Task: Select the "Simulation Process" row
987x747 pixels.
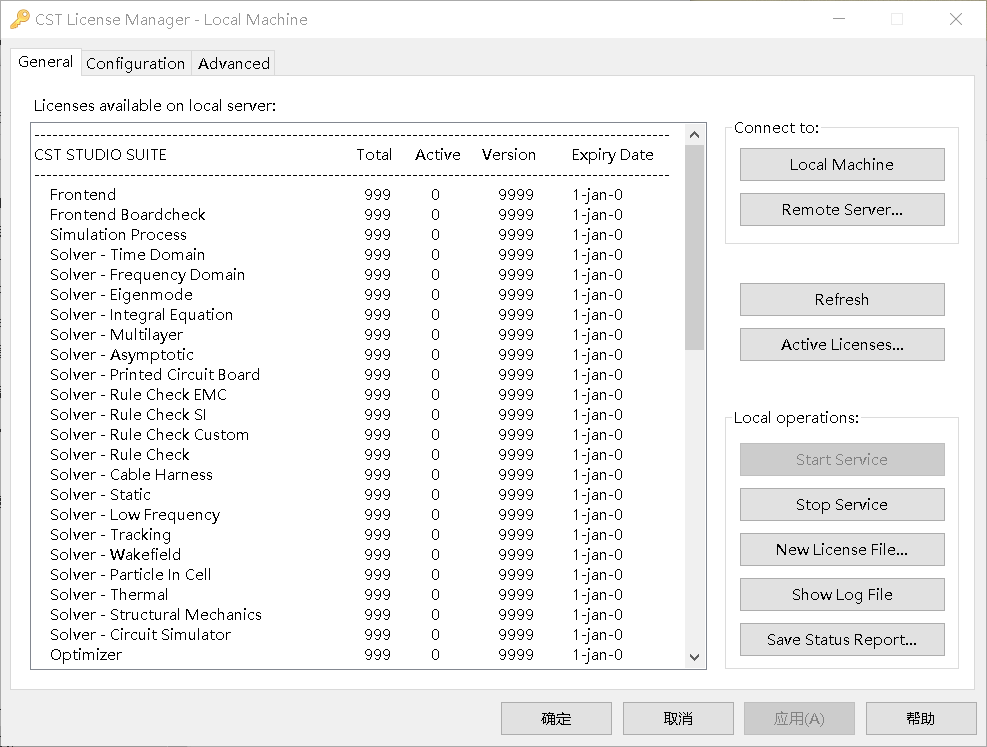Action: click(x=336, y=235)
